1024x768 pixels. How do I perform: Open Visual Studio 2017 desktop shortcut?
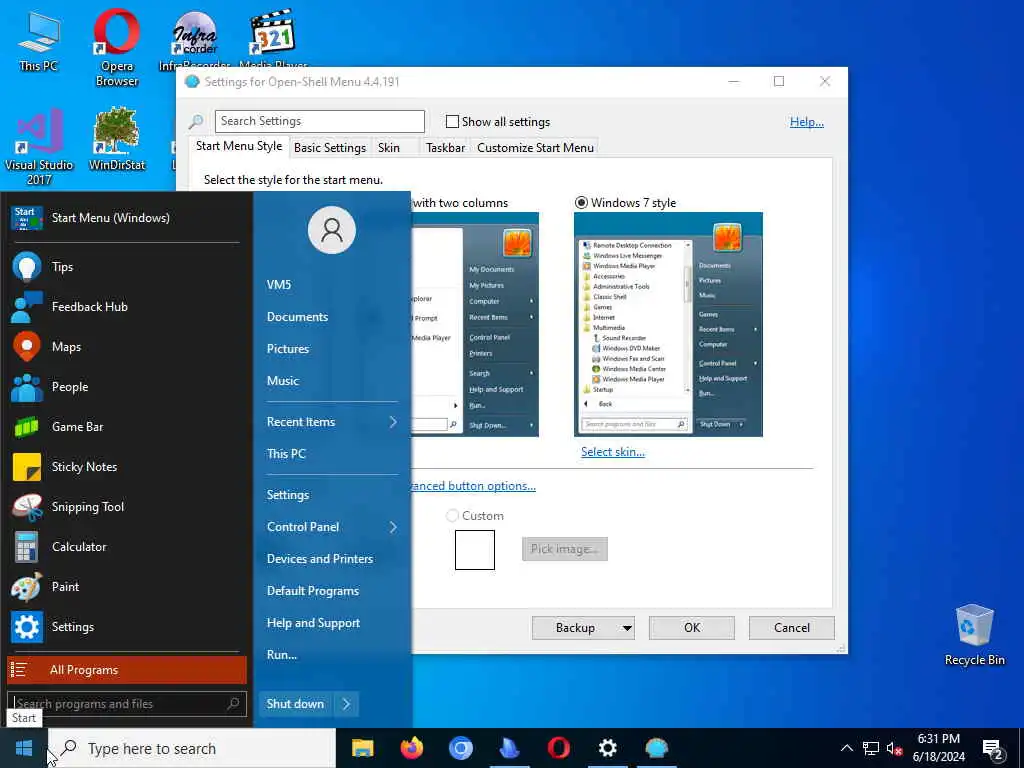tap(39, 146)
